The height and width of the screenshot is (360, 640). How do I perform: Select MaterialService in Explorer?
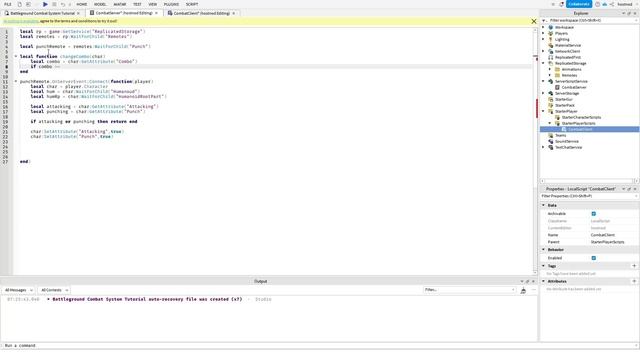pos(568,45)
